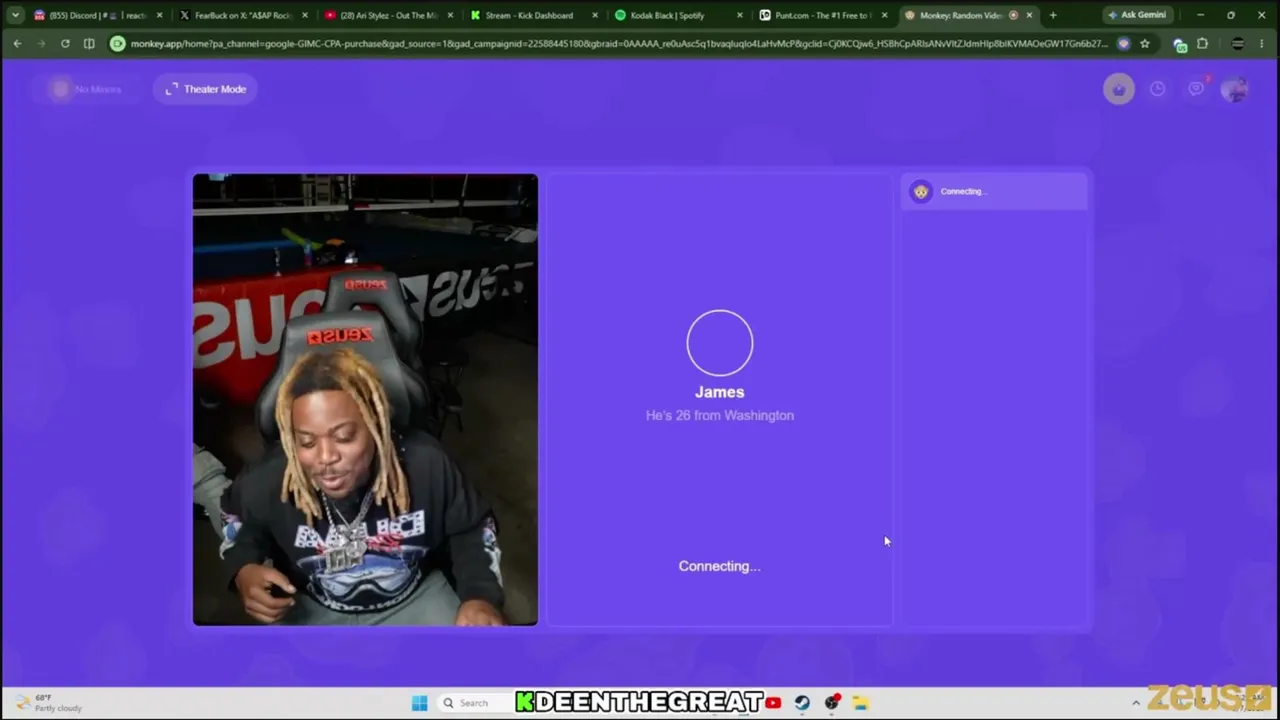The height and width of the screenshot is (720, 1280).
Task: Open the browser extensions puzzle icon
Action: (1202, 44)
